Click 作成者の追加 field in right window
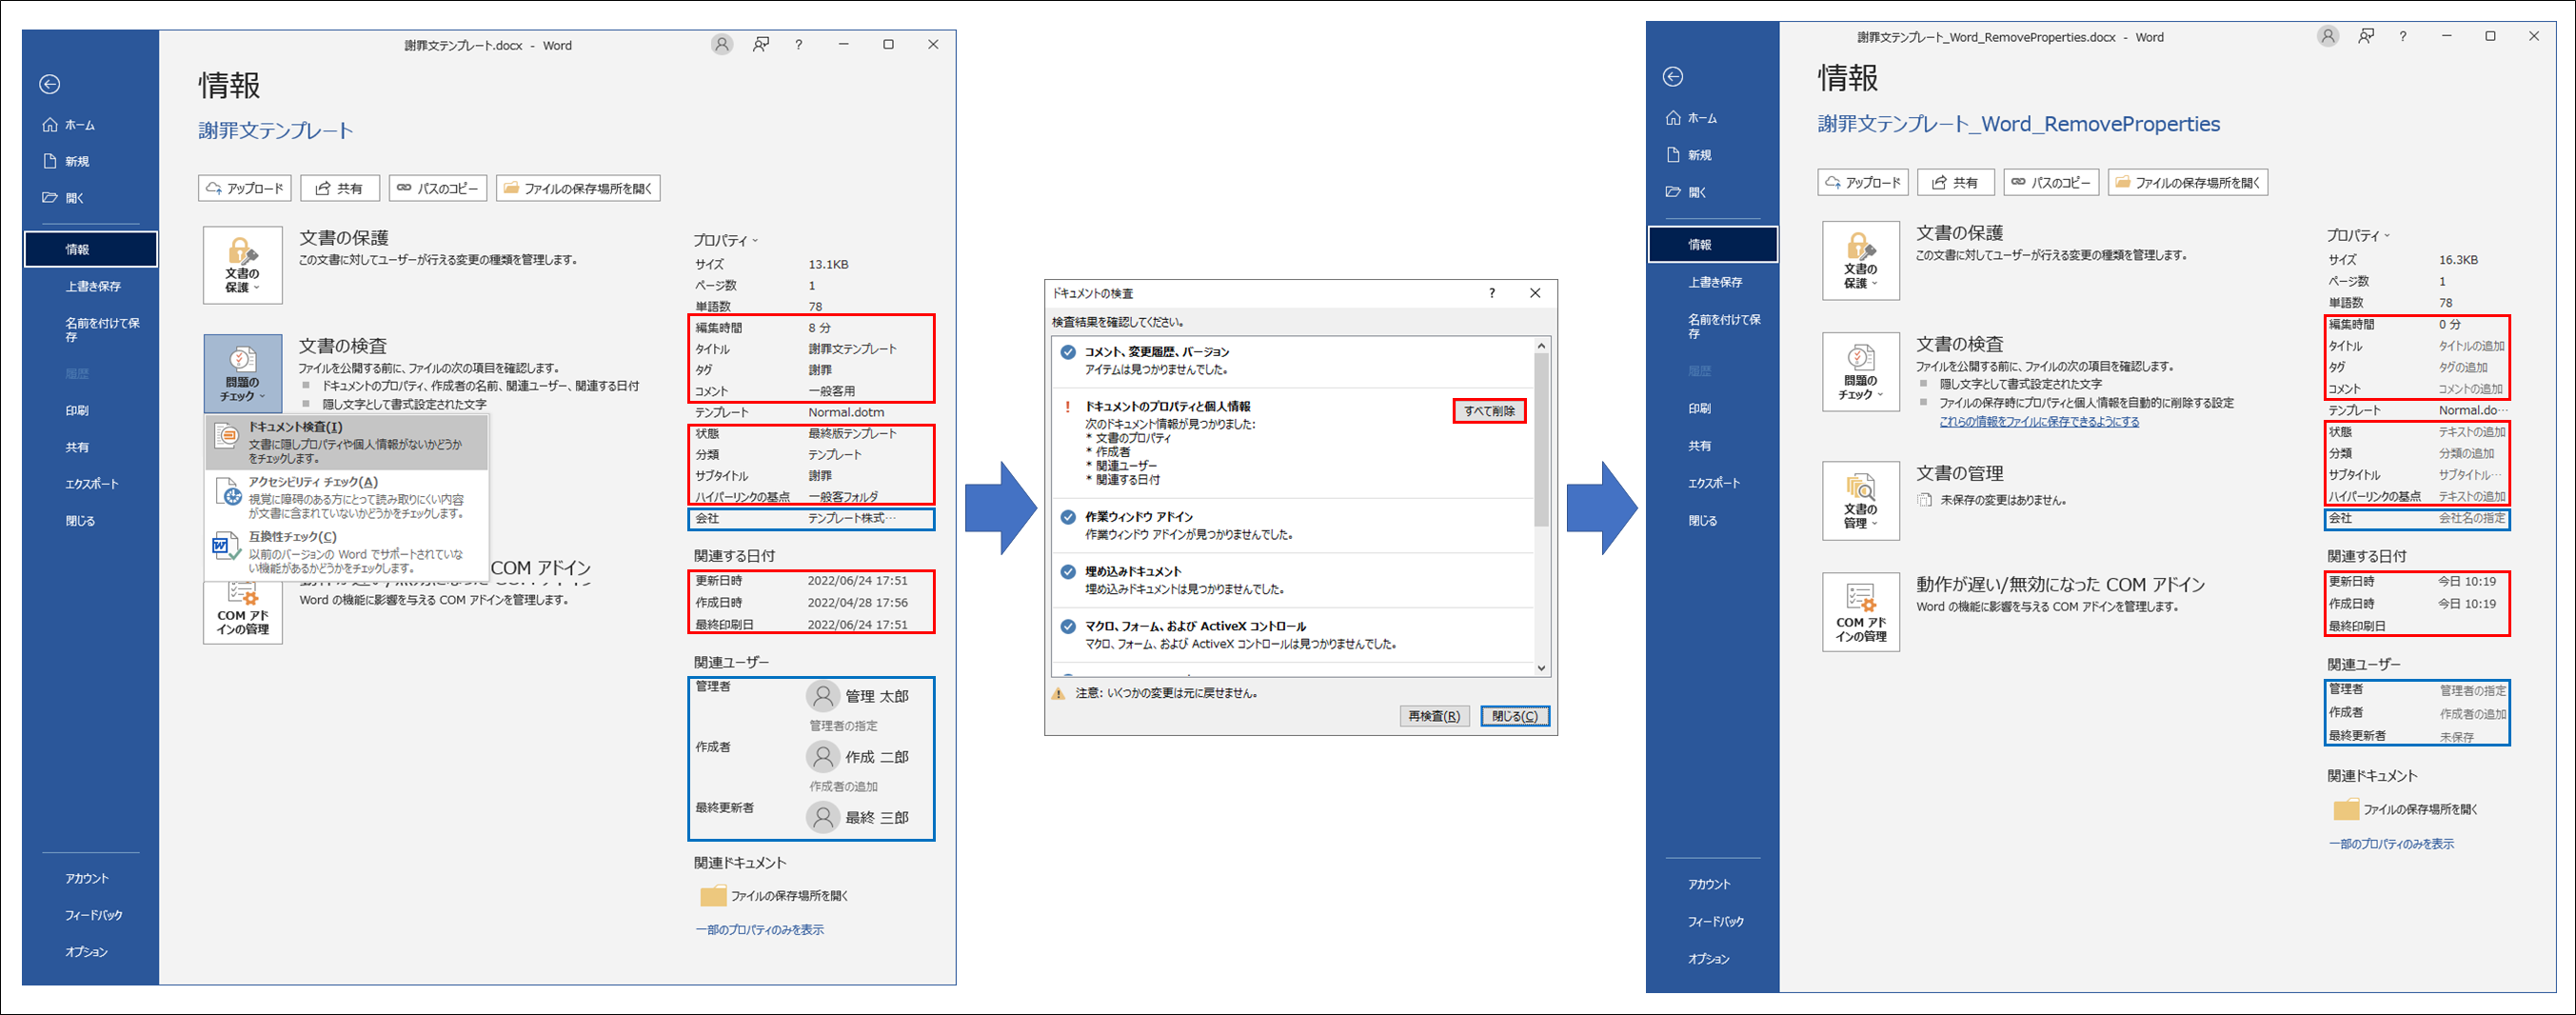Image resolution: width=2576 pixels, height=1015 pixels. click(x=2472, y=714)
